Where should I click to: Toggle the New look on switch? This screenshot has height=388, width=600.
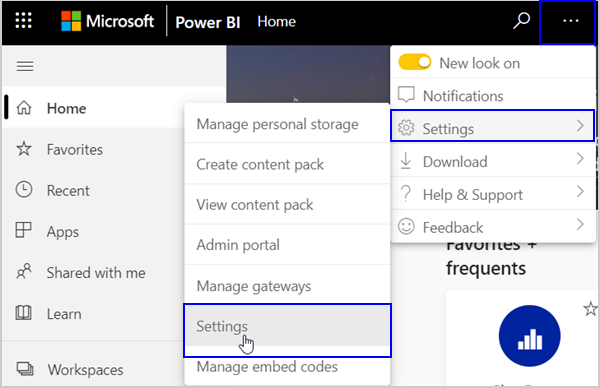click(414, 62)
